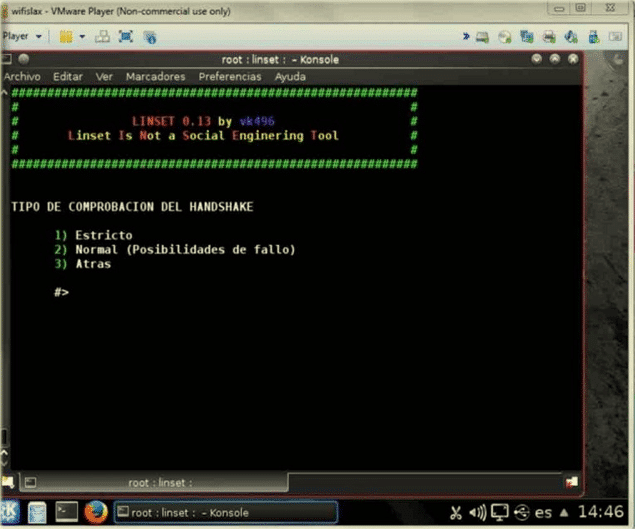Click the network adapter device icon
Screen dimensions: 635x529
point(526,37)
